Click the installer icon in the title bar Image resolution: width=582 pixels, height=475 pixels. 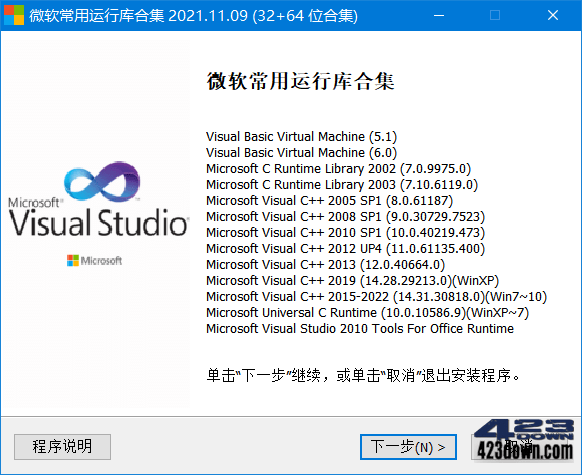[x=14, y=15]
